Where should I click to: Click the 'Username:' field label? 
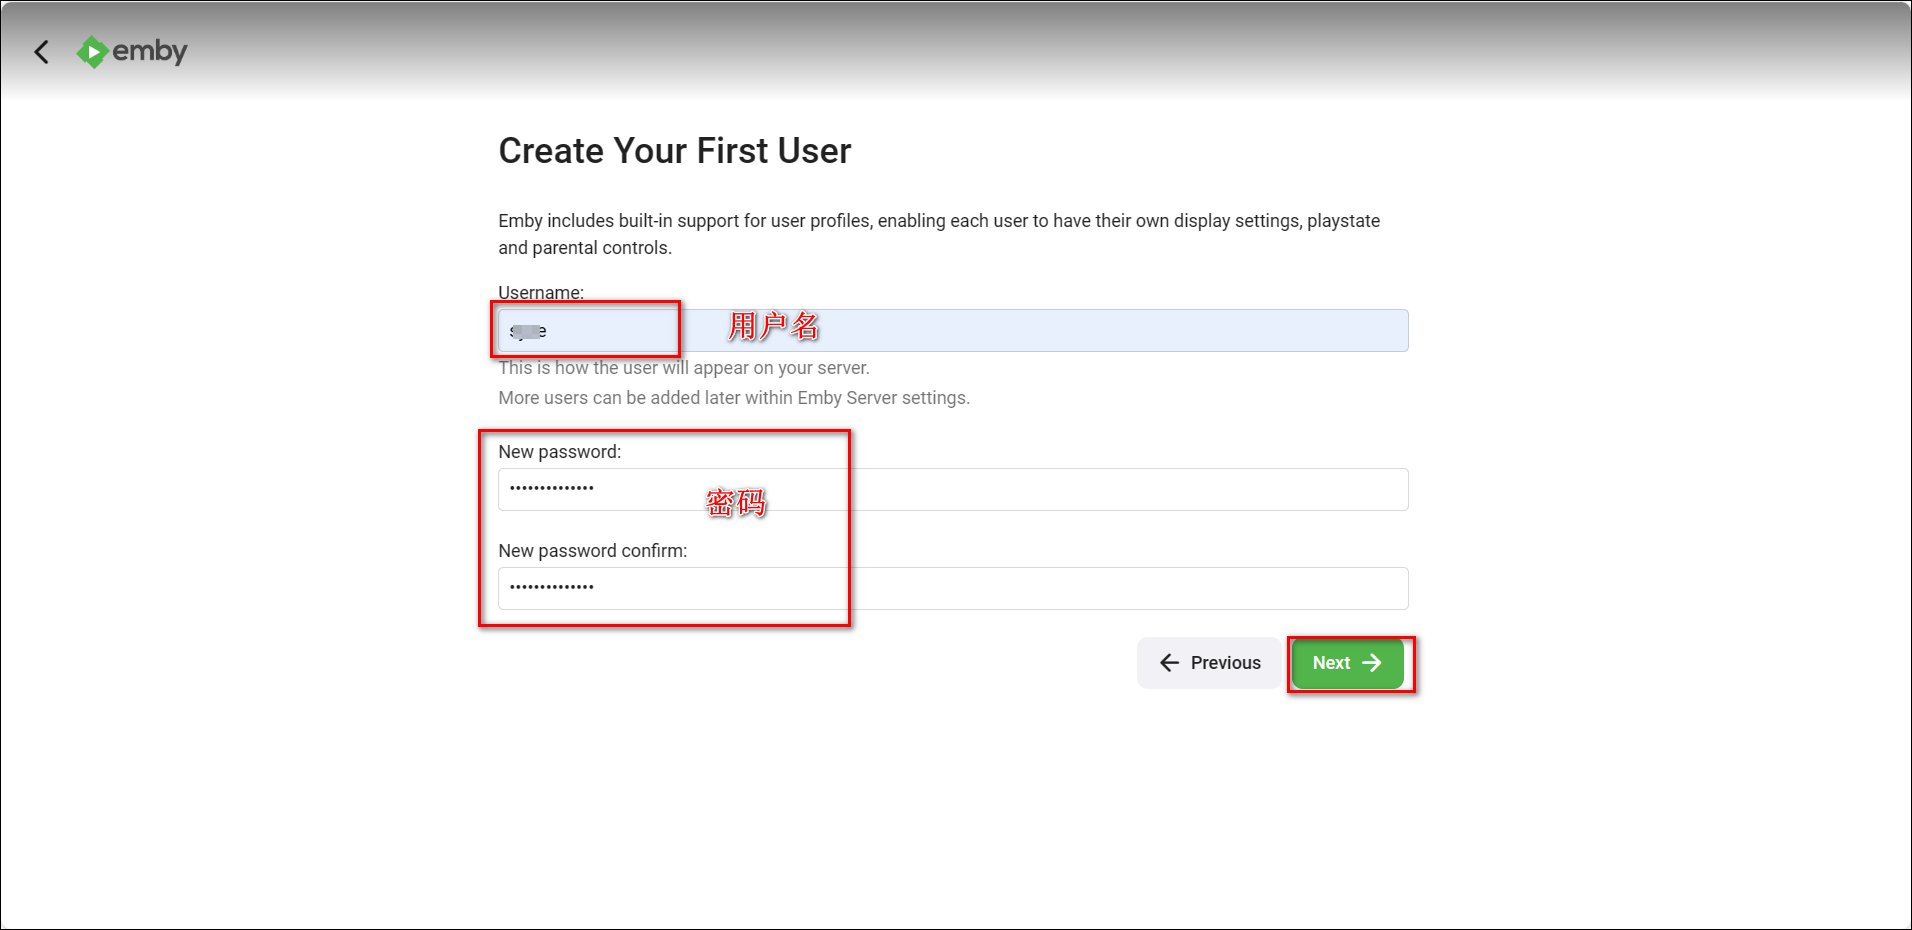click(x=541, y=292)
